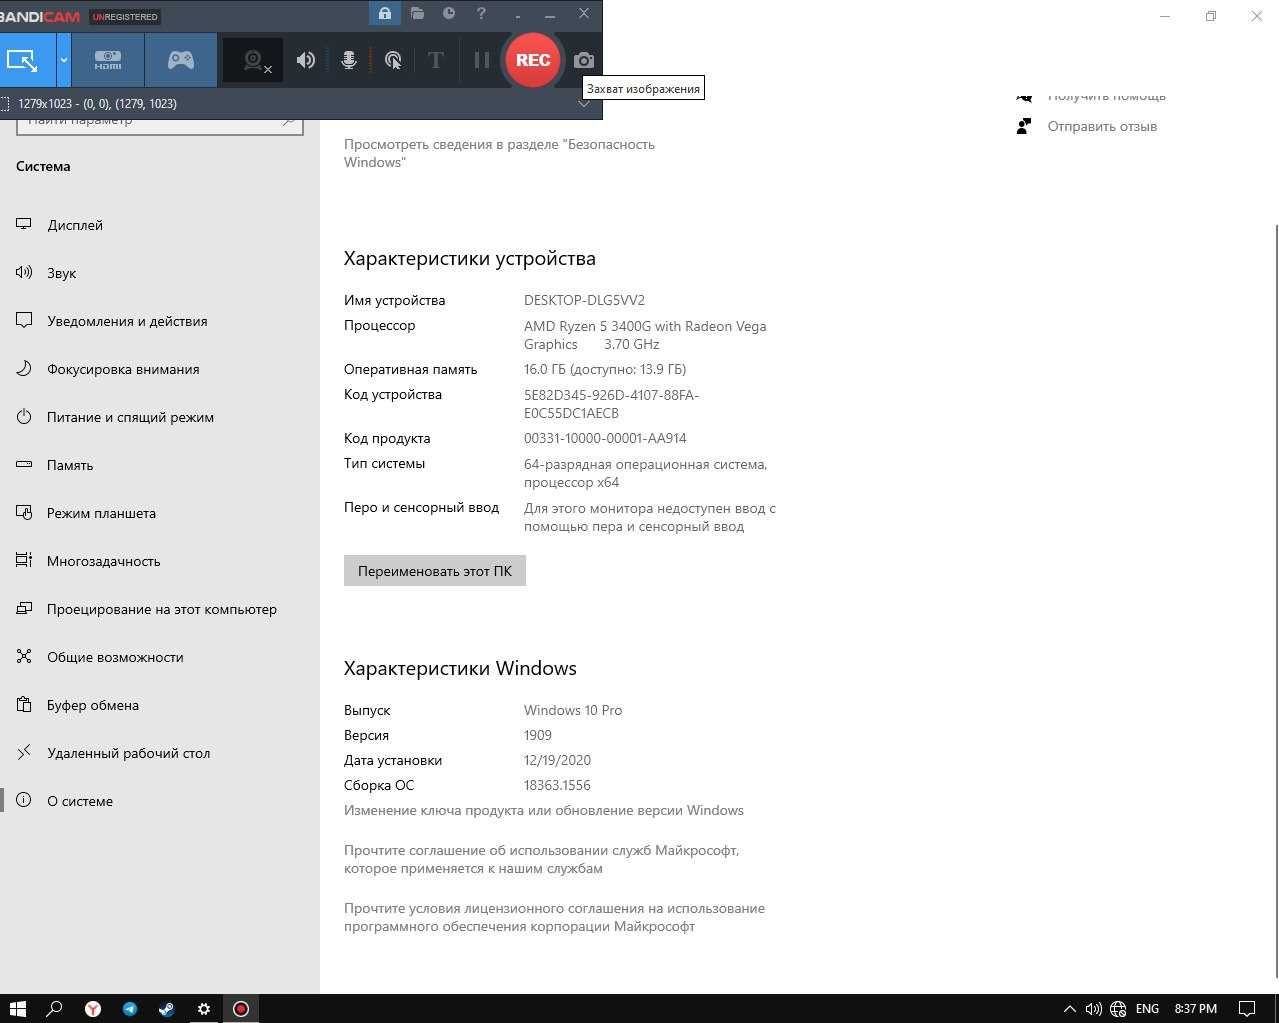Open Focus assist section
The image size is (1279, 1023).
[160, 369]
